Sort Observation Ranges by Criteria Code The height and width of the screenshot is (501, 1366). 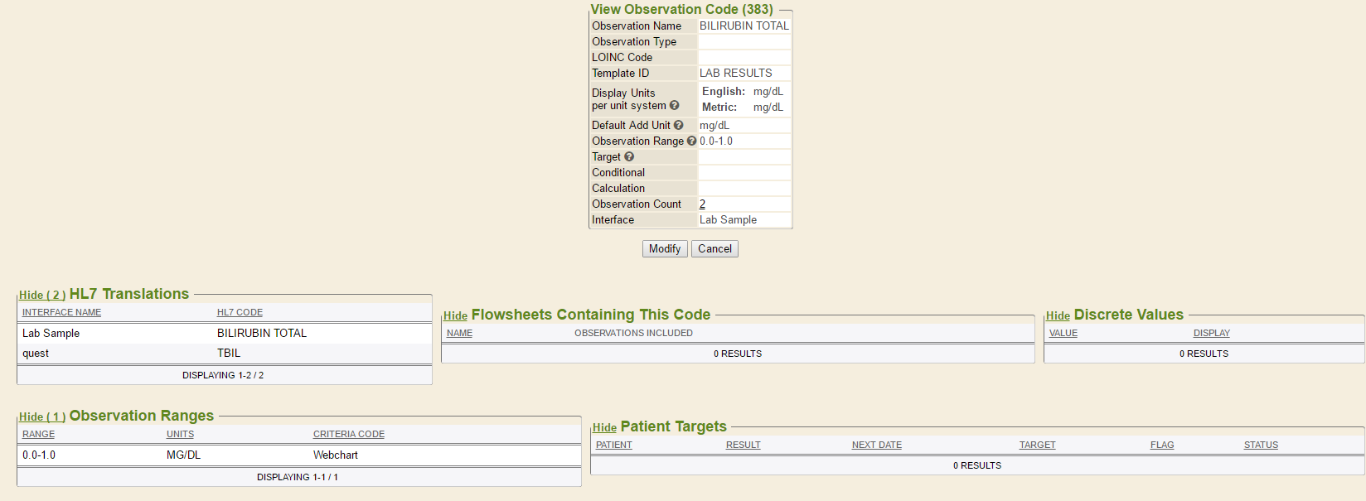pos(348,434)
